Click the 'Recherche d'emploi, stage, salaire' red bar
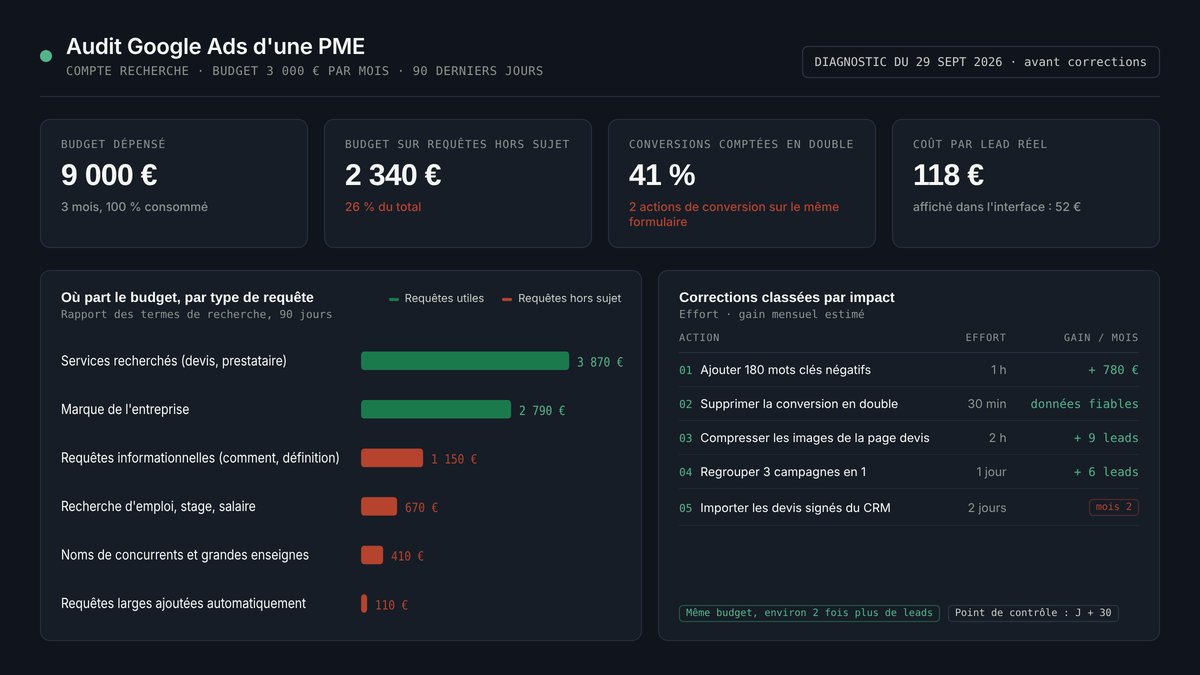Viewport: 1200px width, 675px height. pyautogui.click(x=379, y=507)
